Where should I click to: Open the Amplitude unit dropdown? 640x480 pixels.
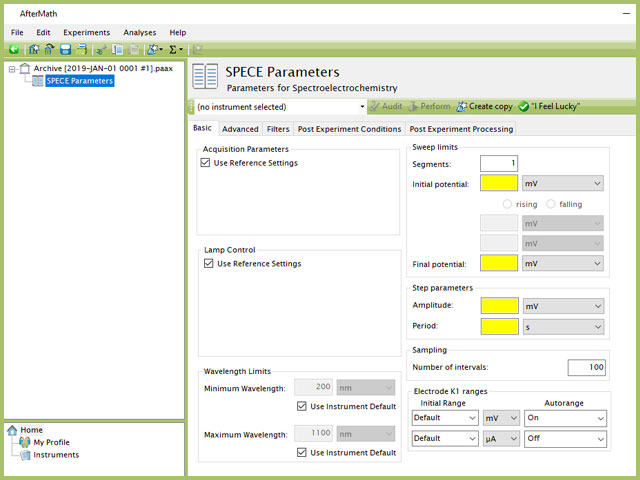[x=563, y=306]
